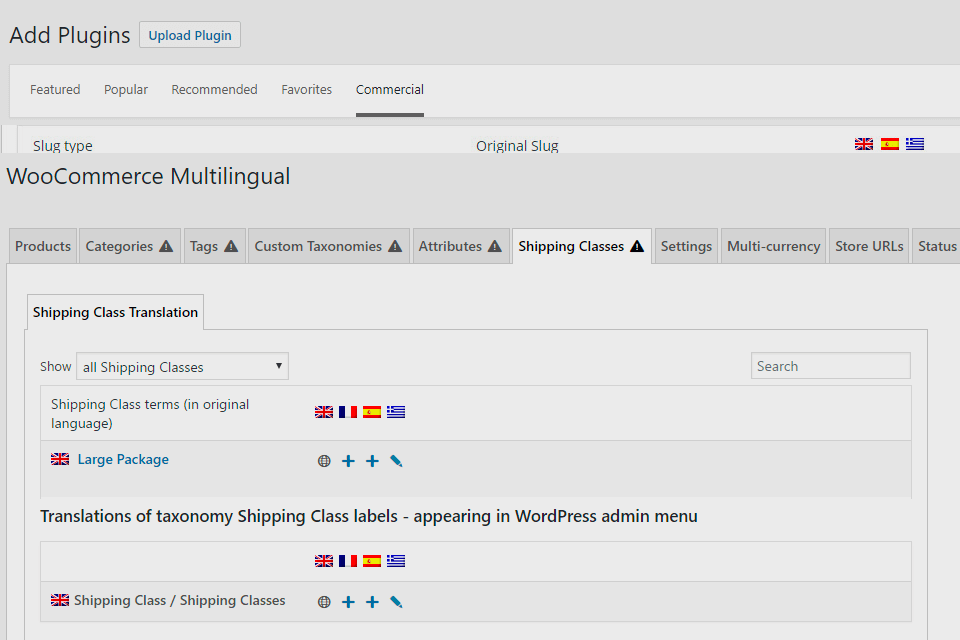This screenshot has height=640, width=960.
Task: Add Spanish translation for Shipping Class labels
Action: (372, 602)
